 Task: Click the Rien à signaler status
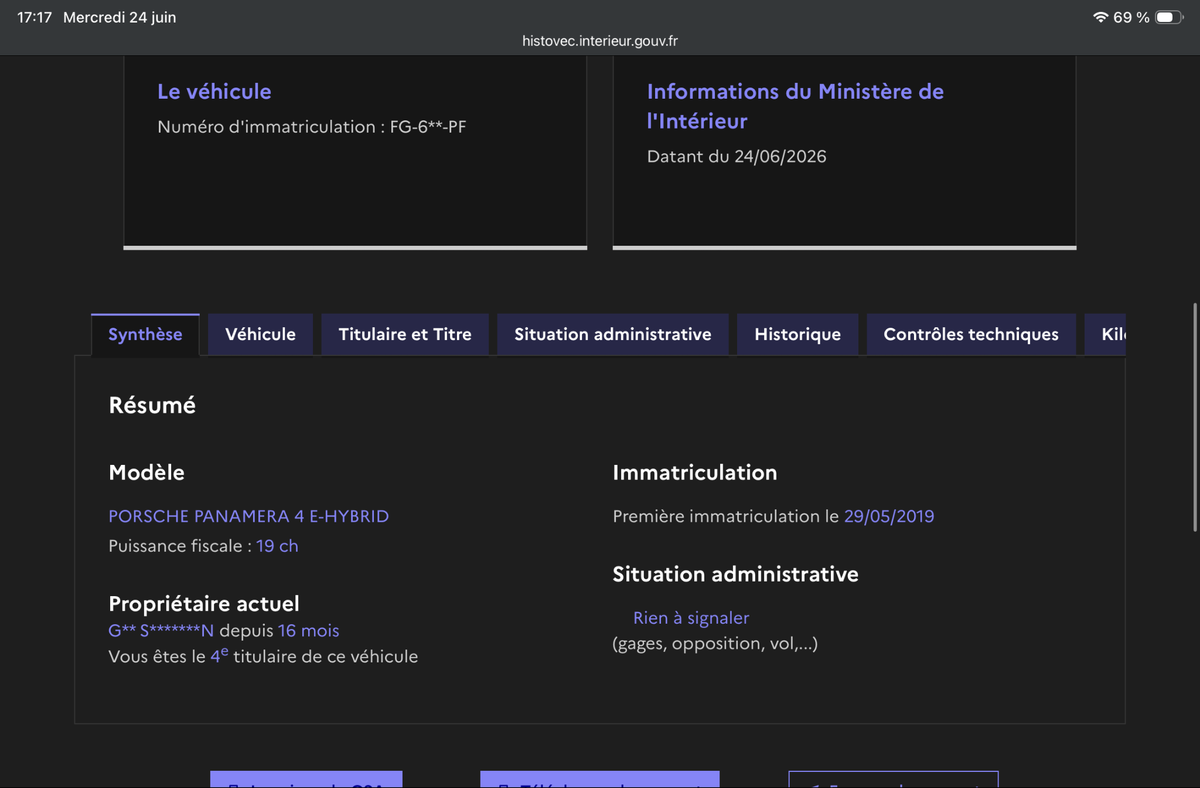pyautogui.click(x=691, y=618)
